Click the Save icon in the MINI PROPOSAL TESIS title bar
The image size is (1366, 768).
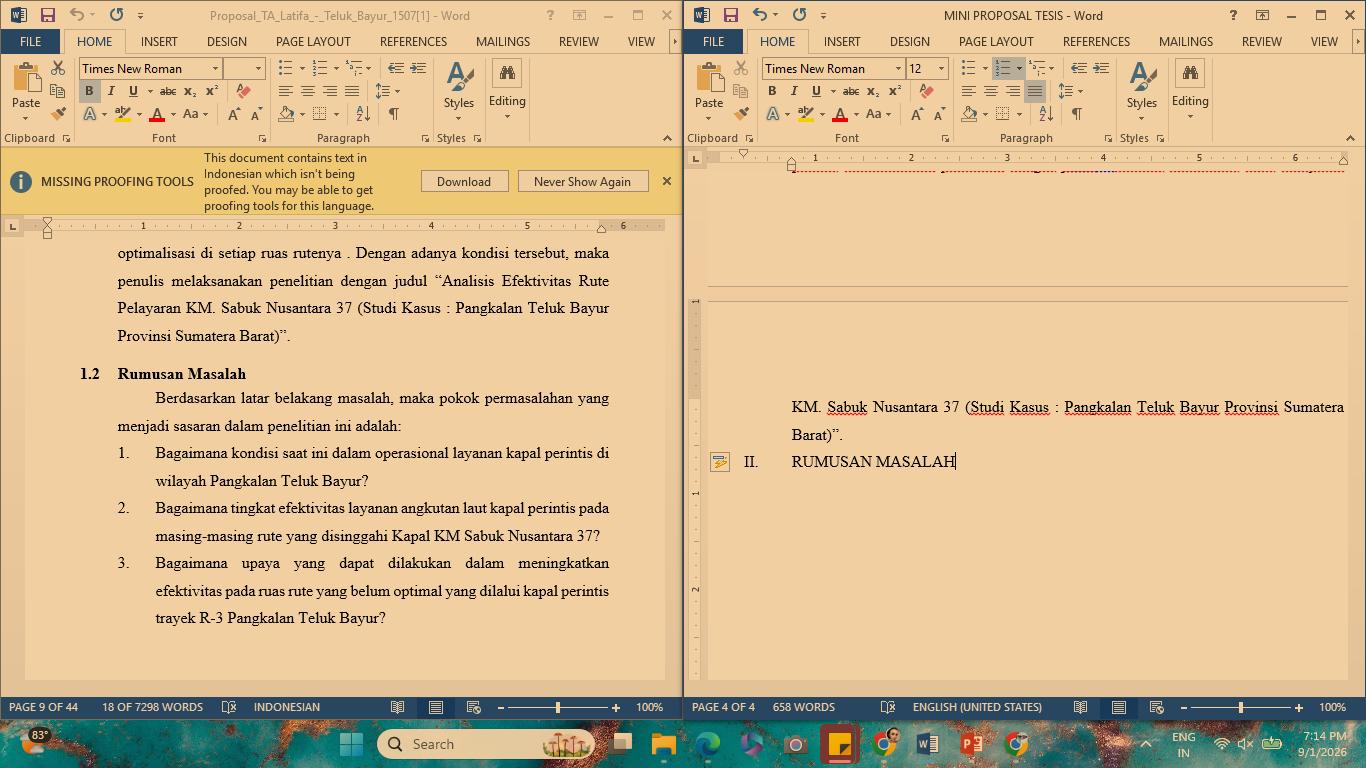pos(730,15)
